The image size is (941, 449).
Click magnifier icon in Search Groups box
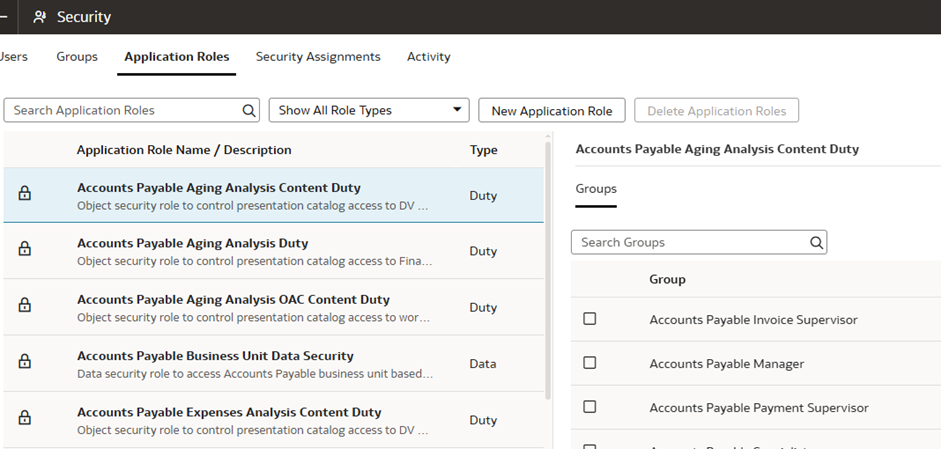point(816,242)
